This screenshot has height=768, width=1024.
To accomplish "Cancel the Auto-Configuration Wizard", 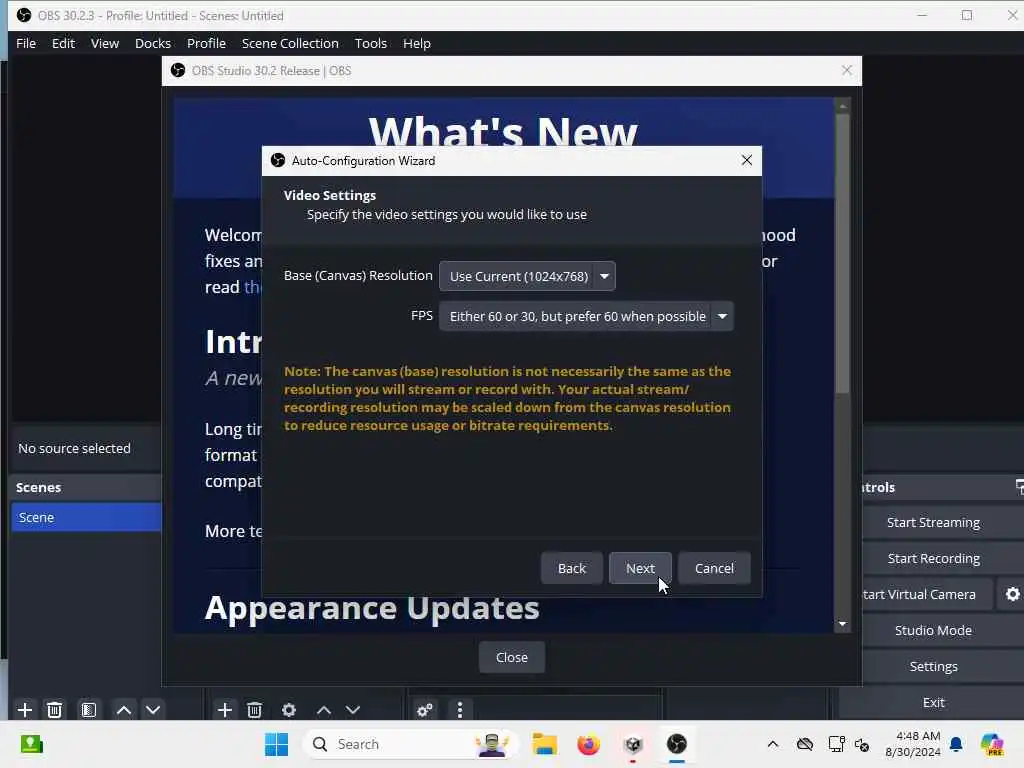I will click(x=714, y=568).
